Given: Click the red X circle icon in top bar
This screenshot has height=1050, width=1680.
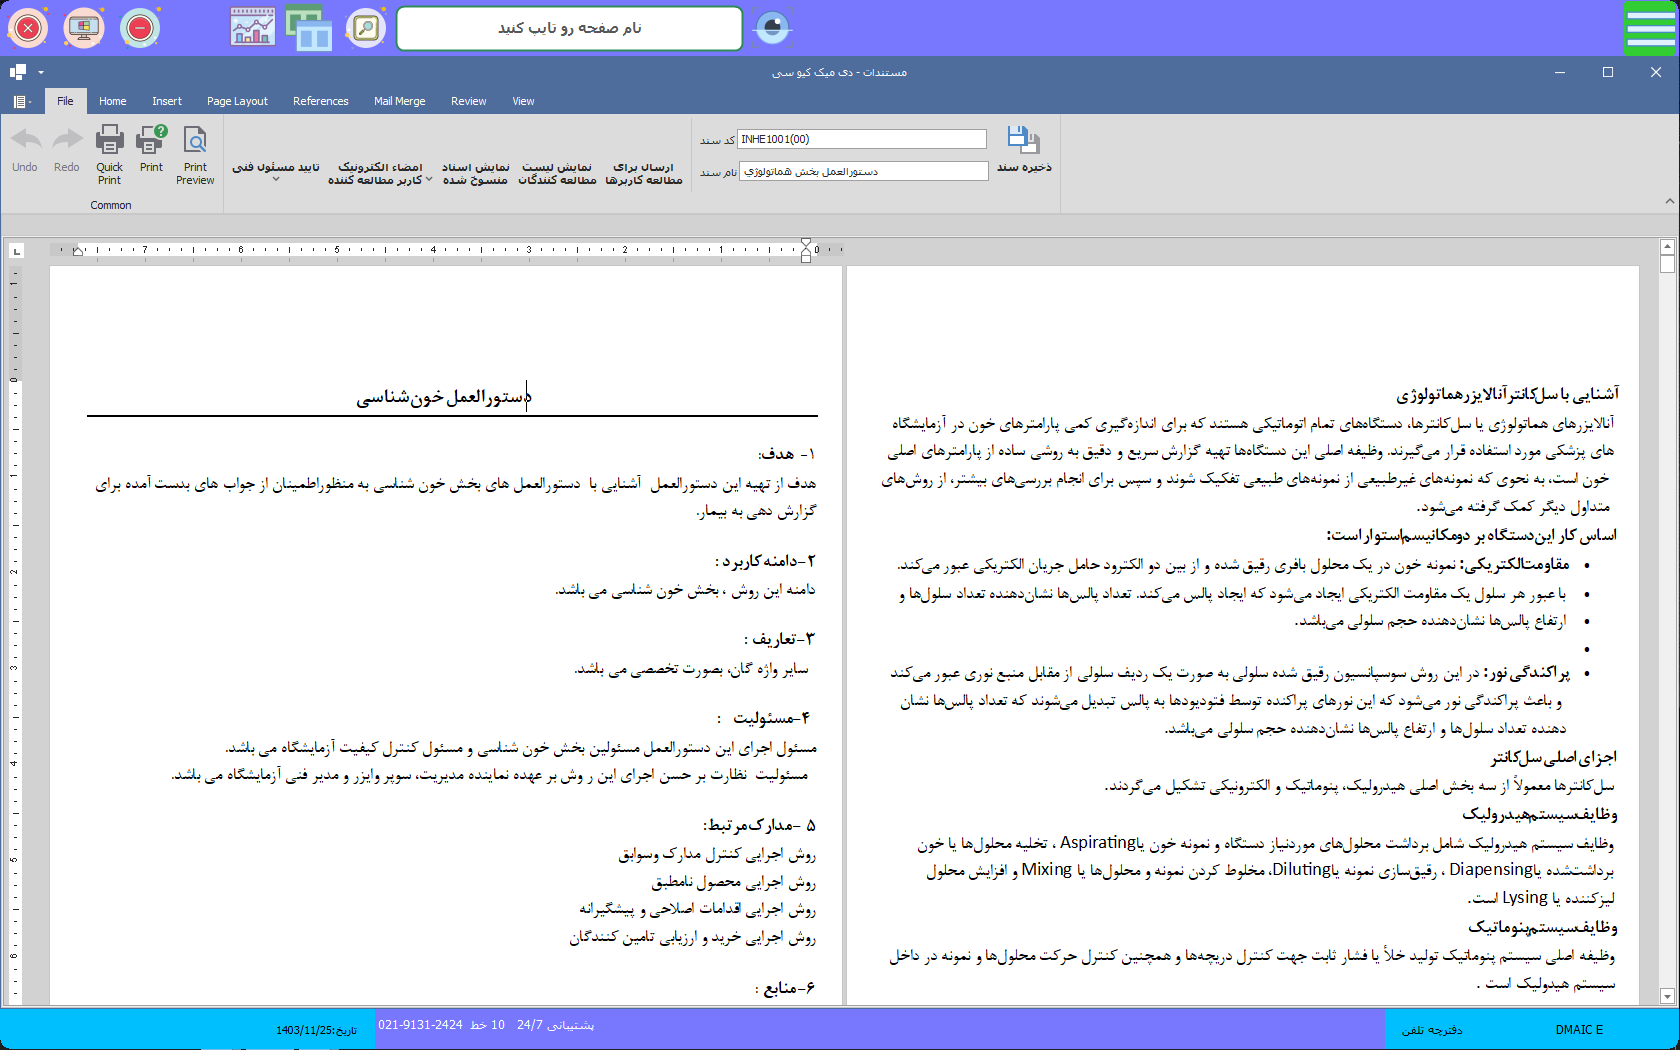Looking at the screenshot, I should pyautogui.click(x=29, y=28).
